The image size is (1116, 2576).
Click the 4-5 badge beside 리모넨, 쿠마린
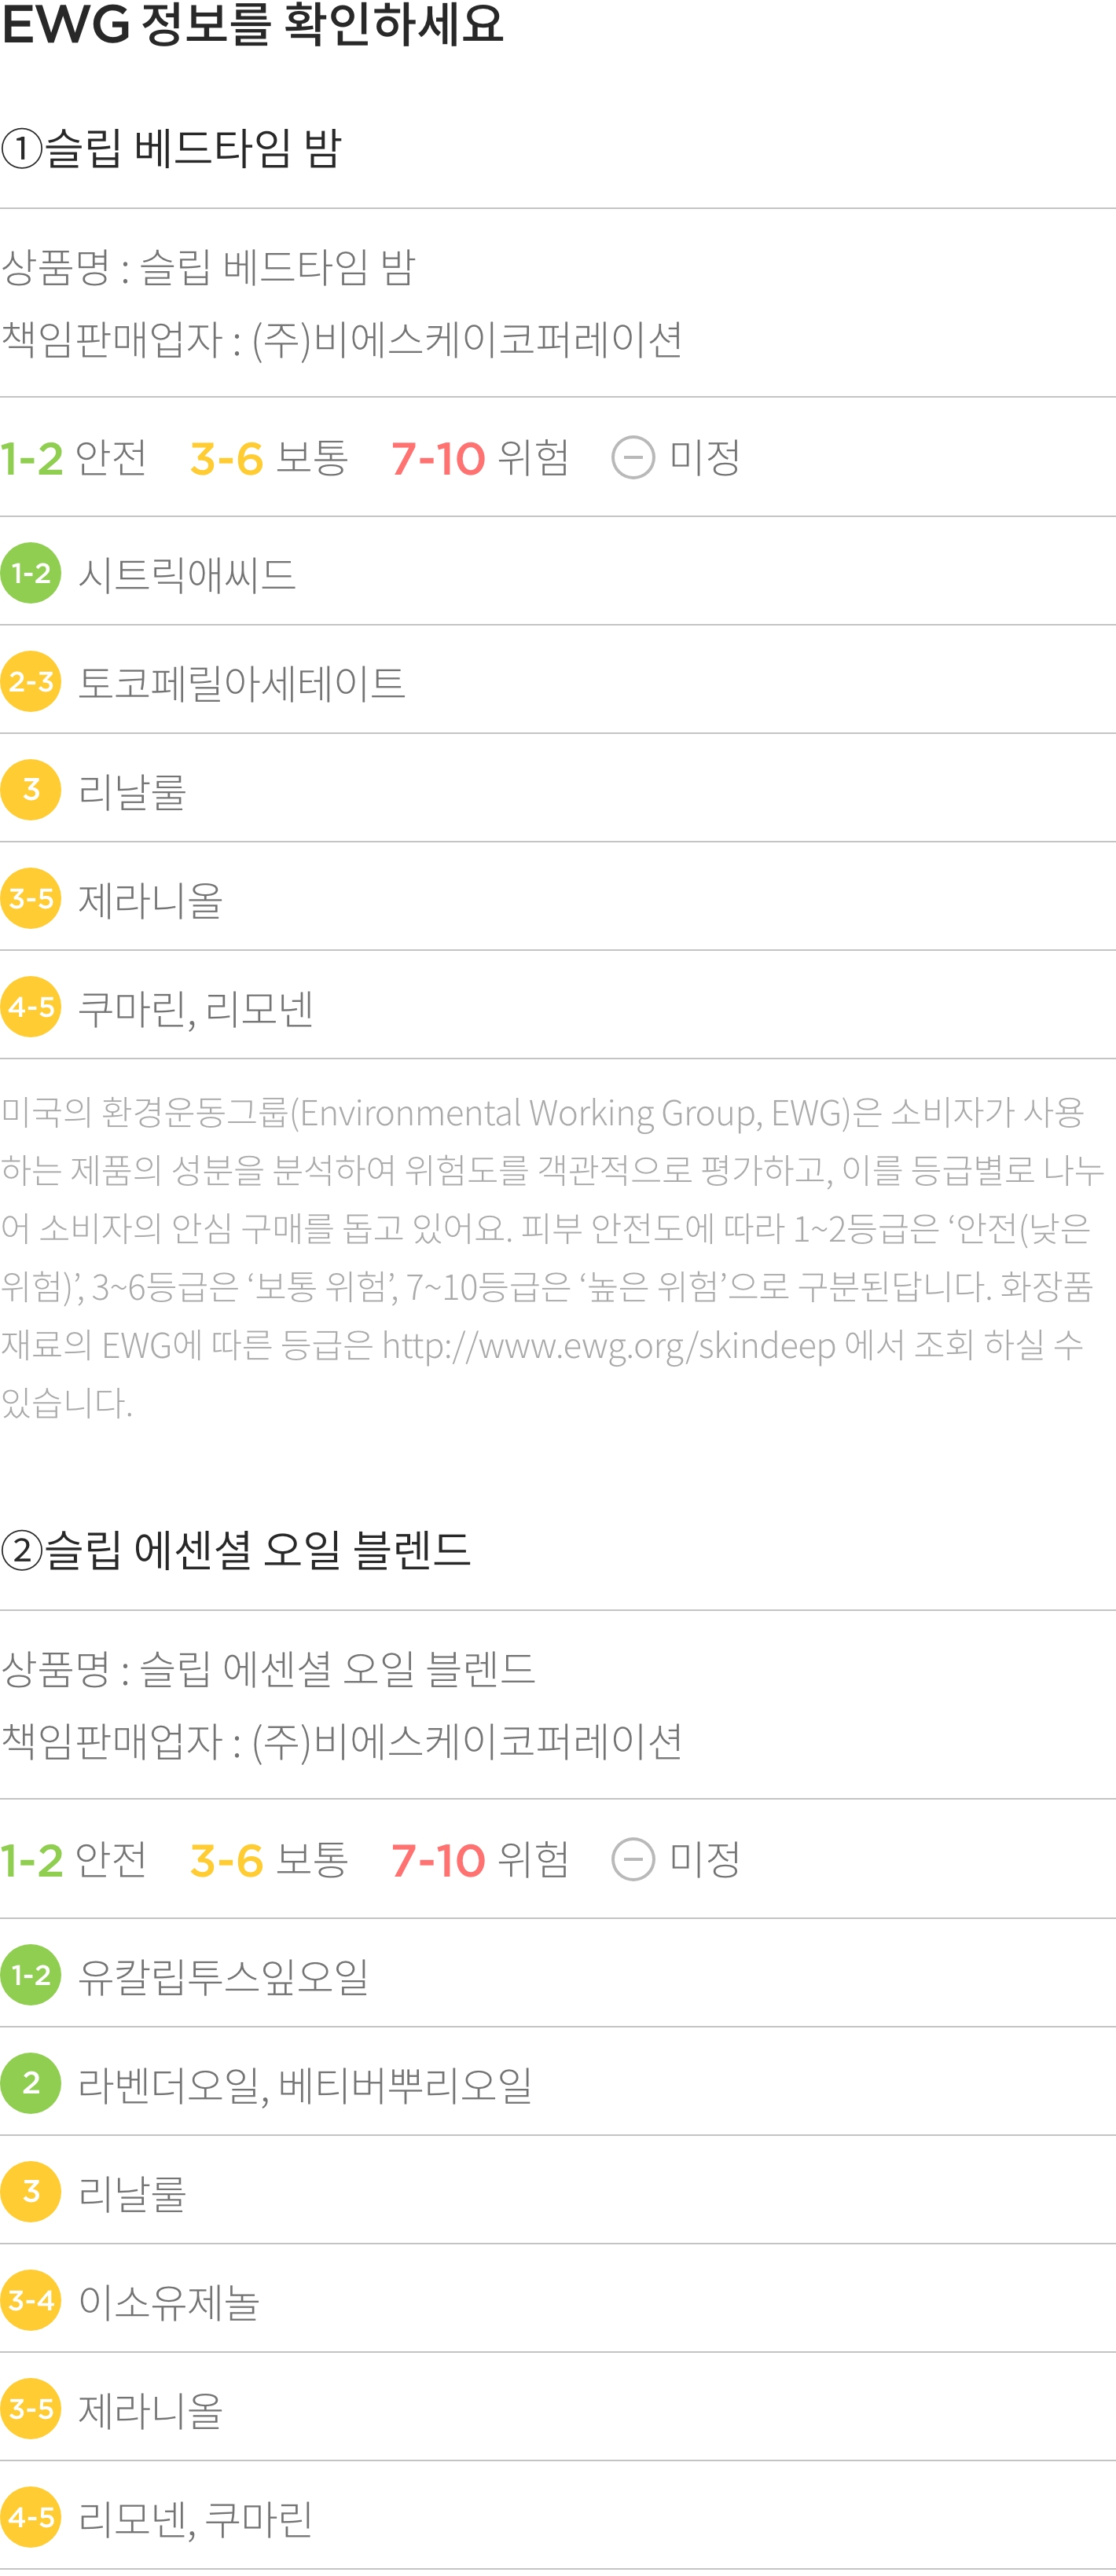(31, 2517)
